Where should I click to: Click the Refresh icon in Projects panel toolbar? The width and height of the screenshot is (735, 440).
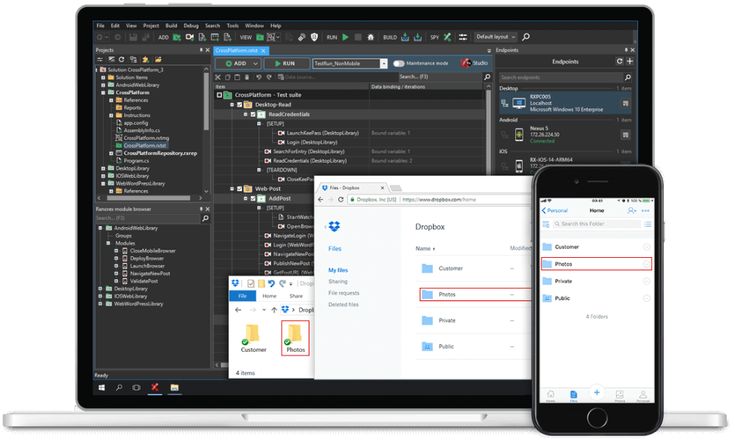121,60
